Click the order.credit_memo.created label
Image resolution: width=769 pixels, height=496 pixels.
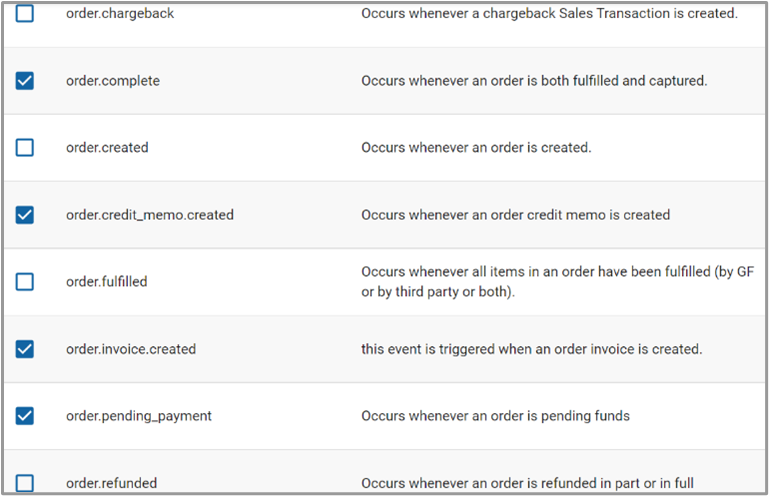click(150, 215)
